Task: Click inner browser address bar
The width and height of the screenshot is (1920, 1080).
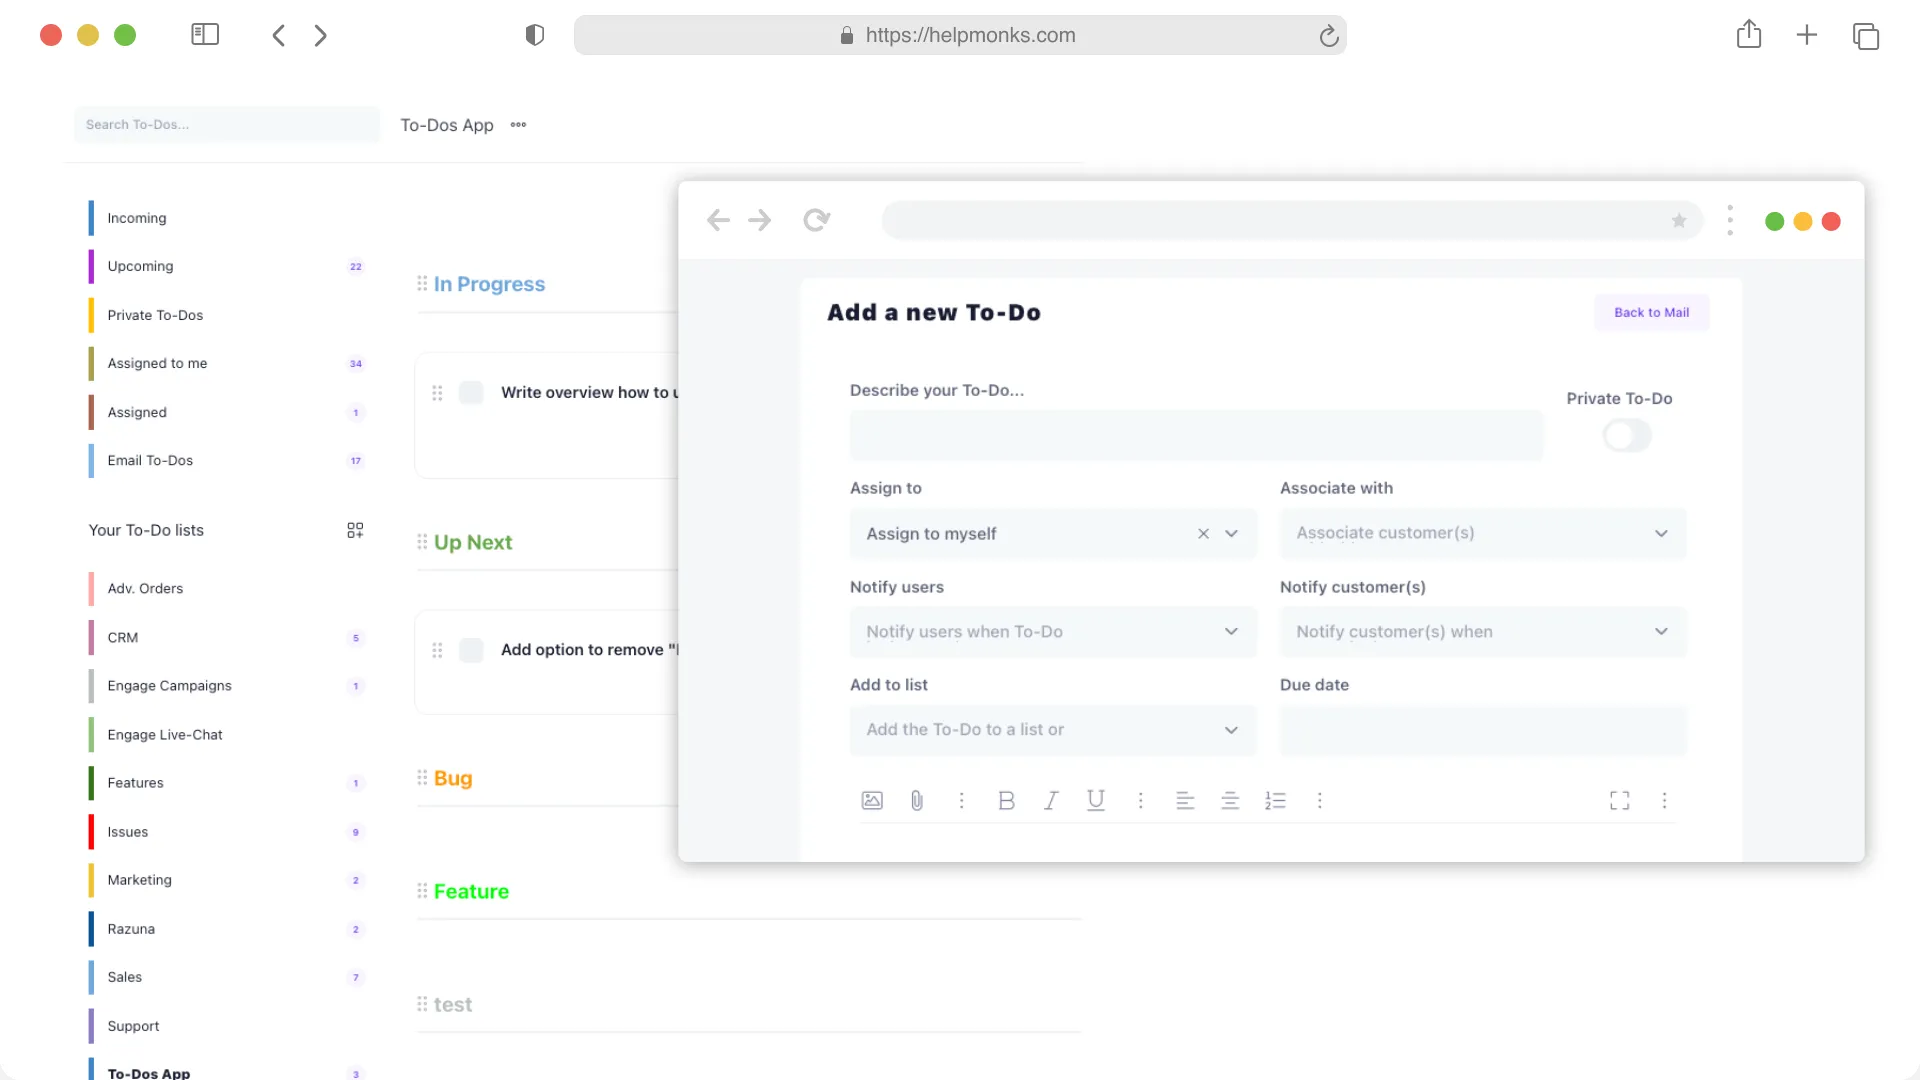Action: click(1293, 220)
